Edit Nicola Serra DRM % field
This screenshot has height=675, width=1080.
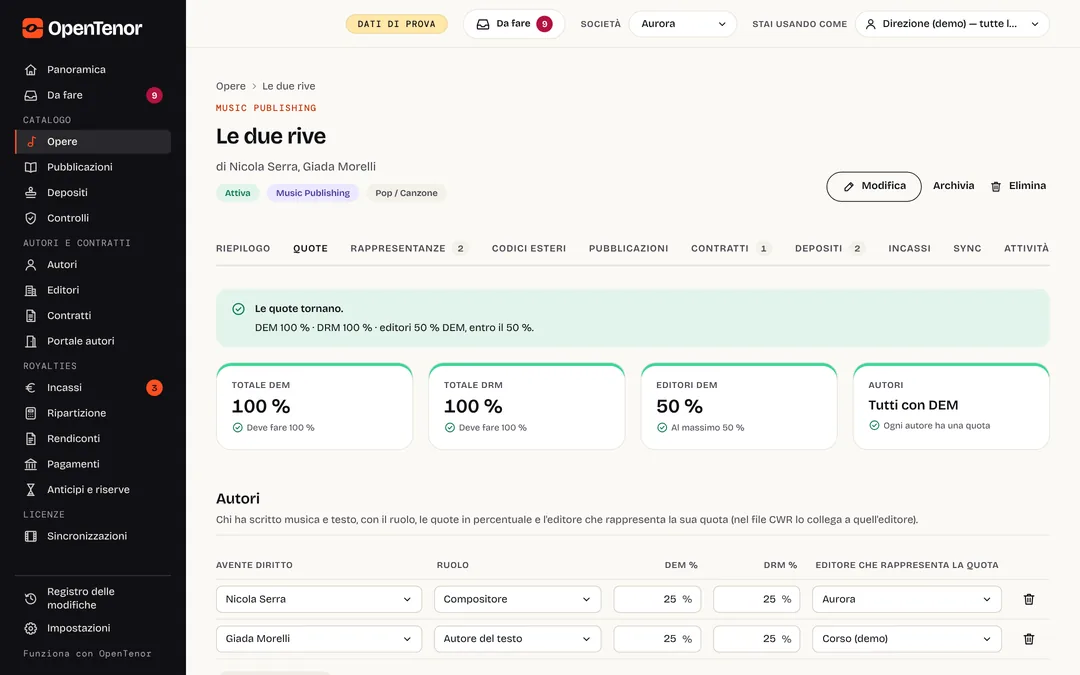[757, 599]
